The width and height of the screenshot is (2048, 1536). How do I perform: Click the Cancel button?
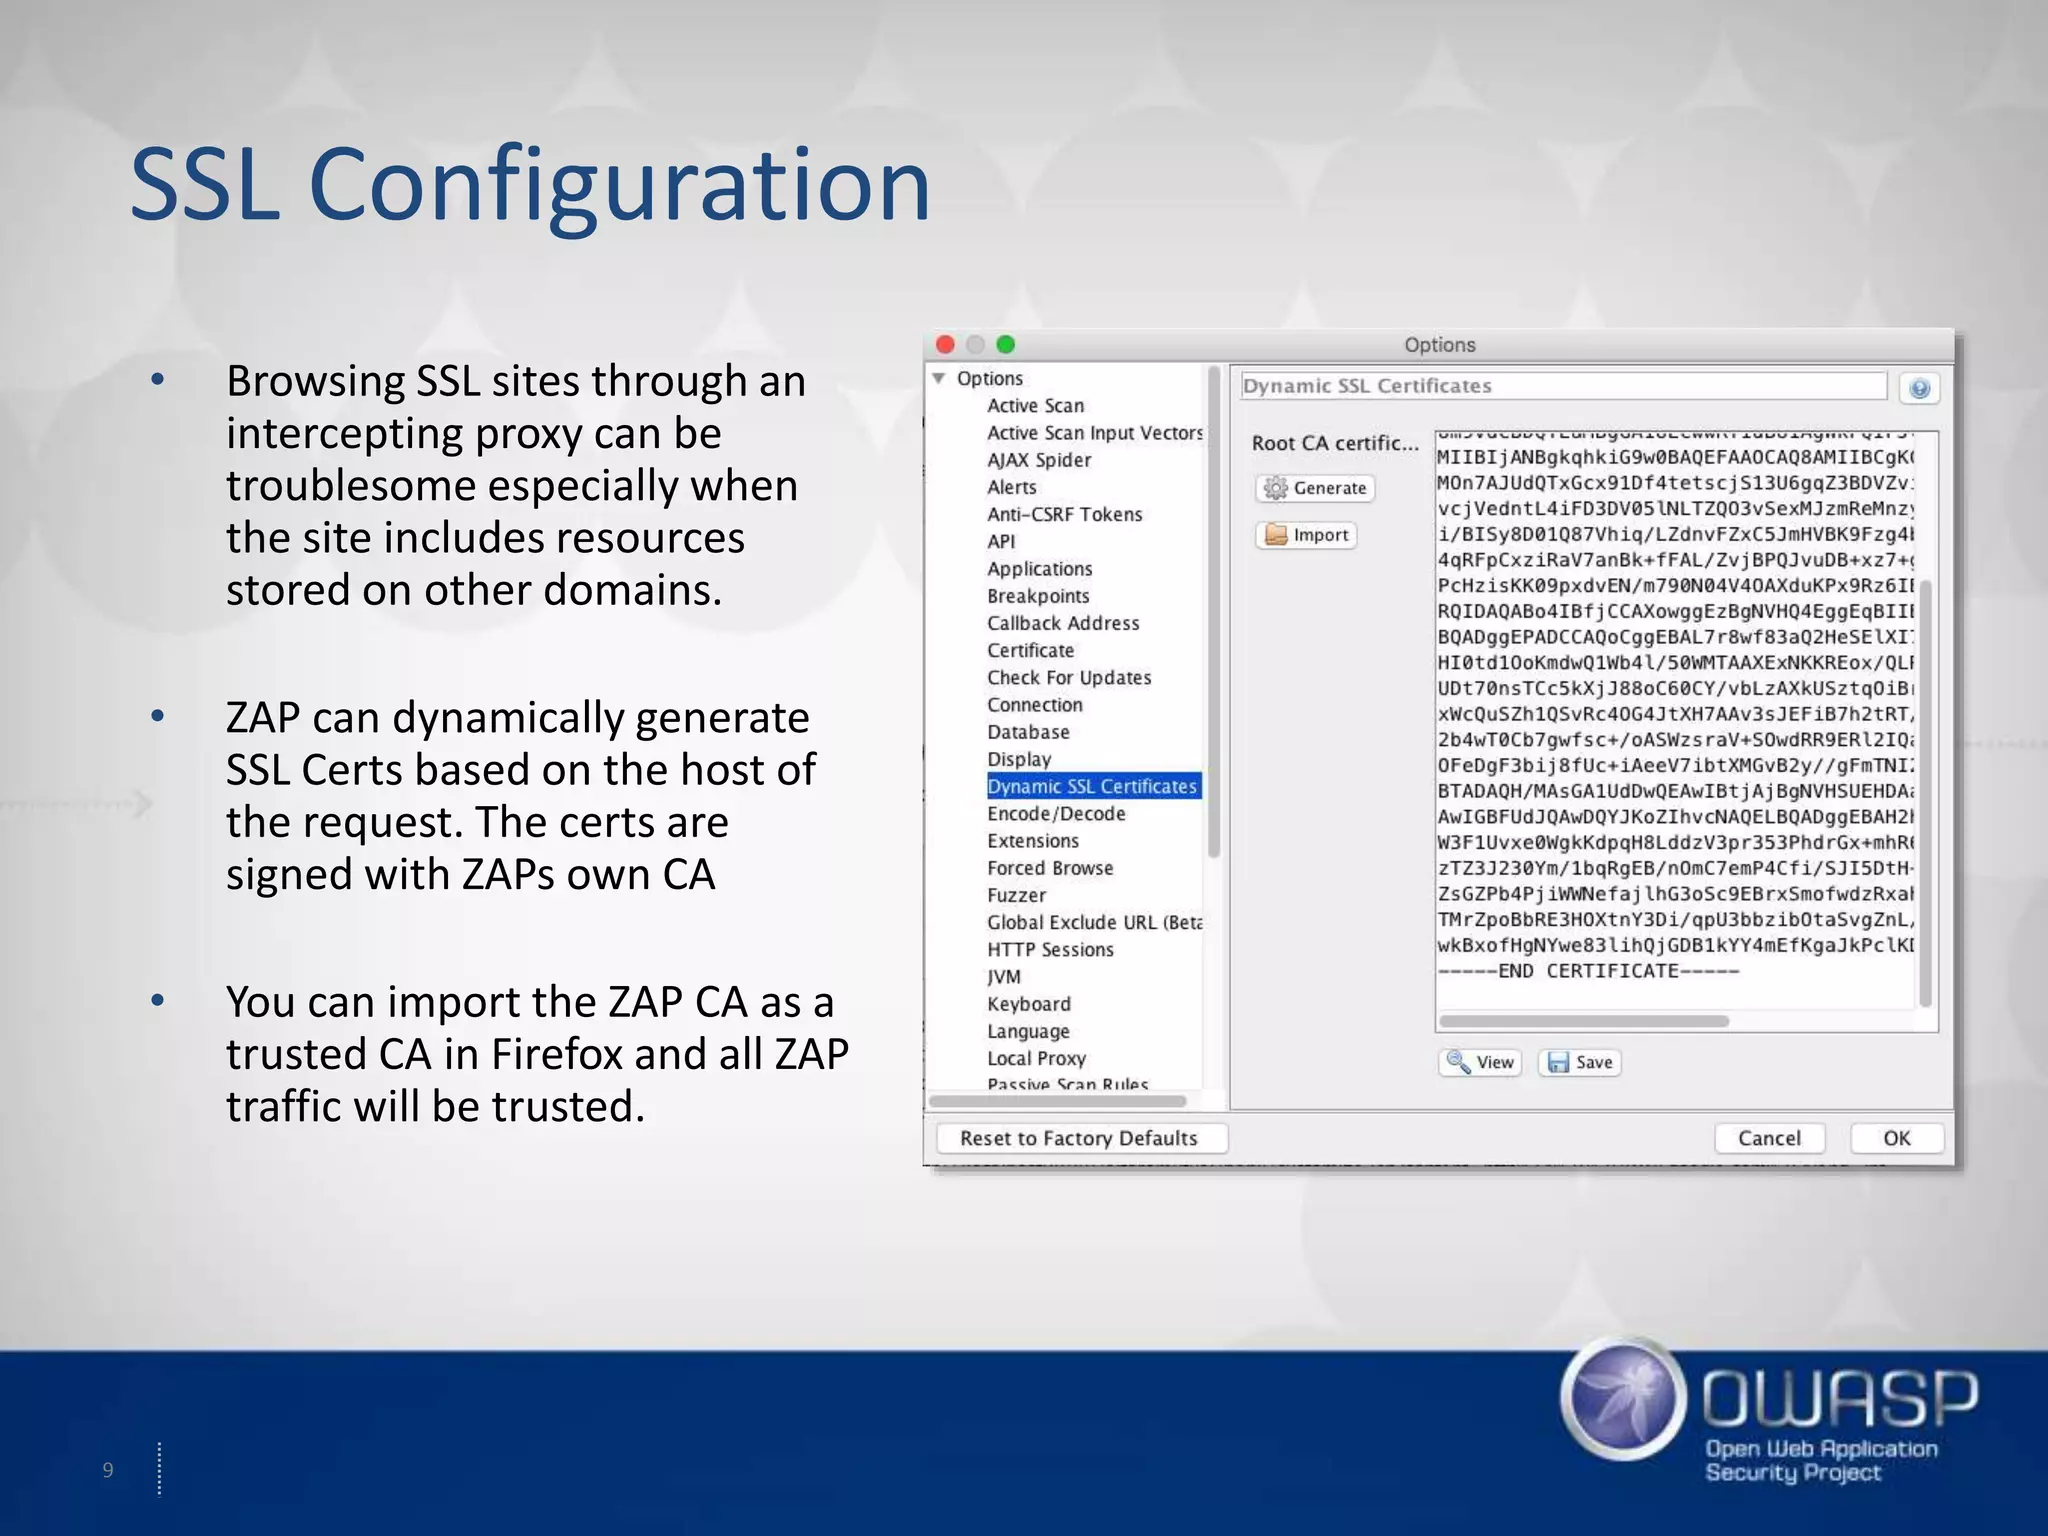(1768, 1138)
